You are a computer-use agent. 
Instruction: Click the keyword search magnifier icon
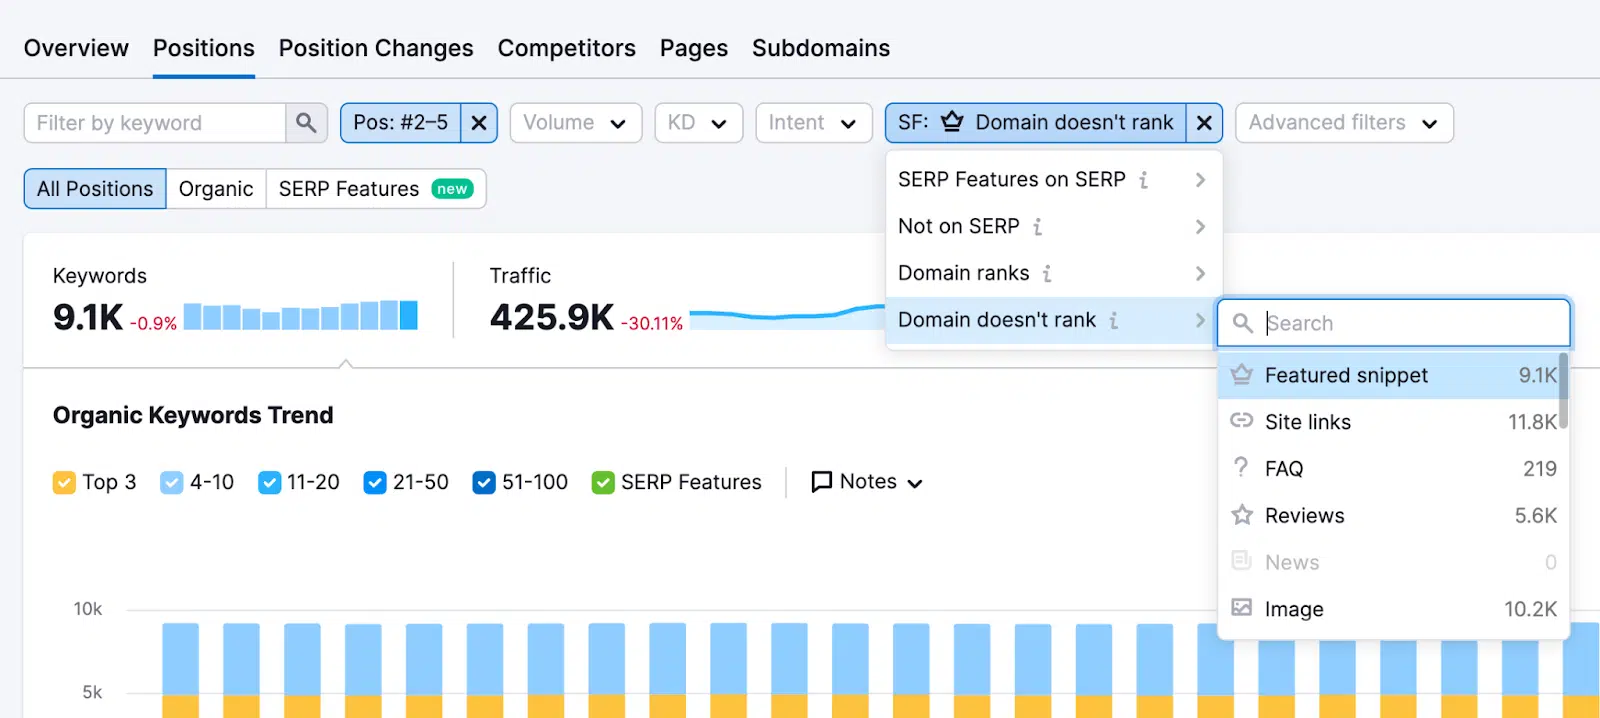306,123
